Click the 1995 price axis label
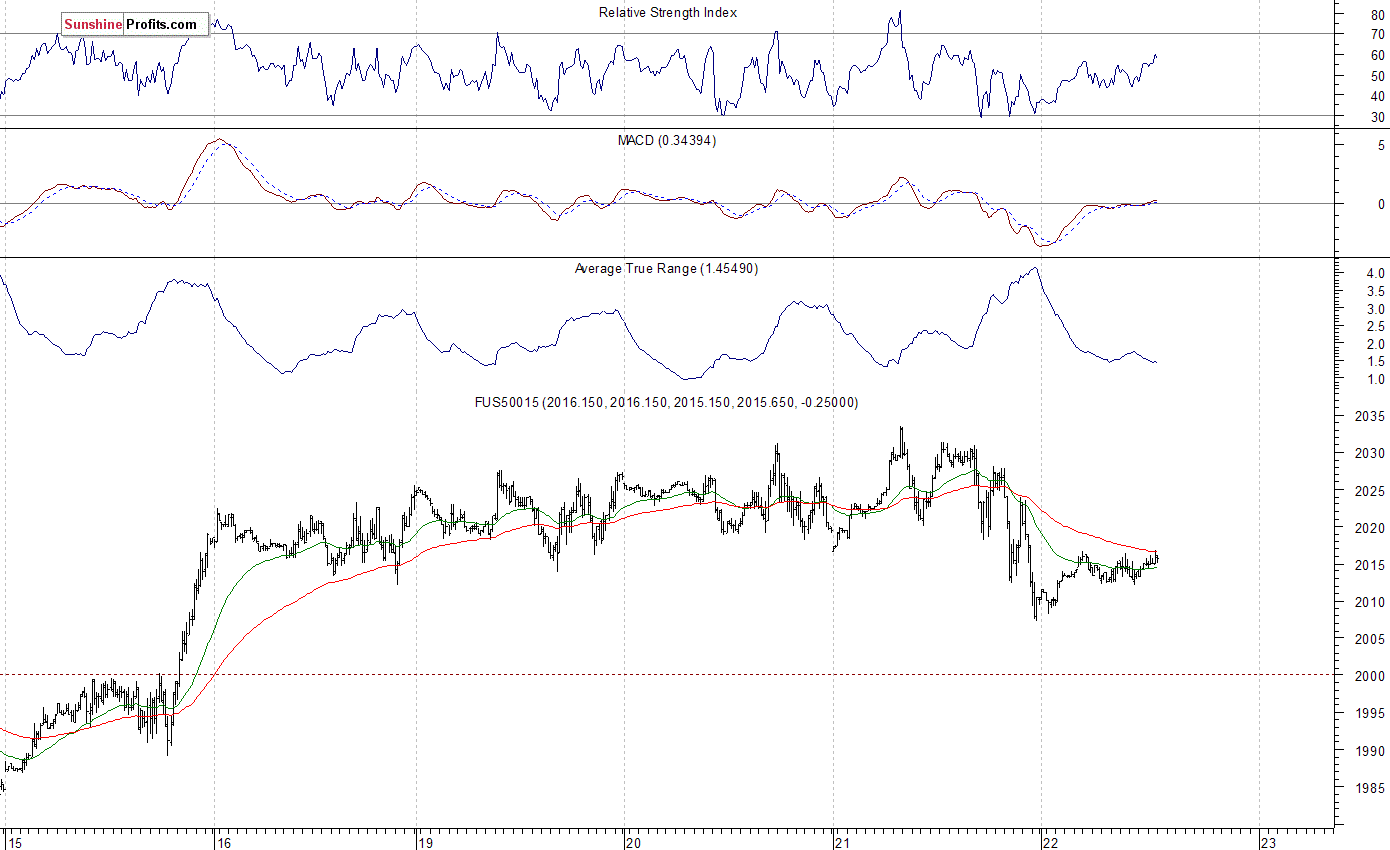Viewport: 1390px width, 850px height. [x=1370, y=713]
